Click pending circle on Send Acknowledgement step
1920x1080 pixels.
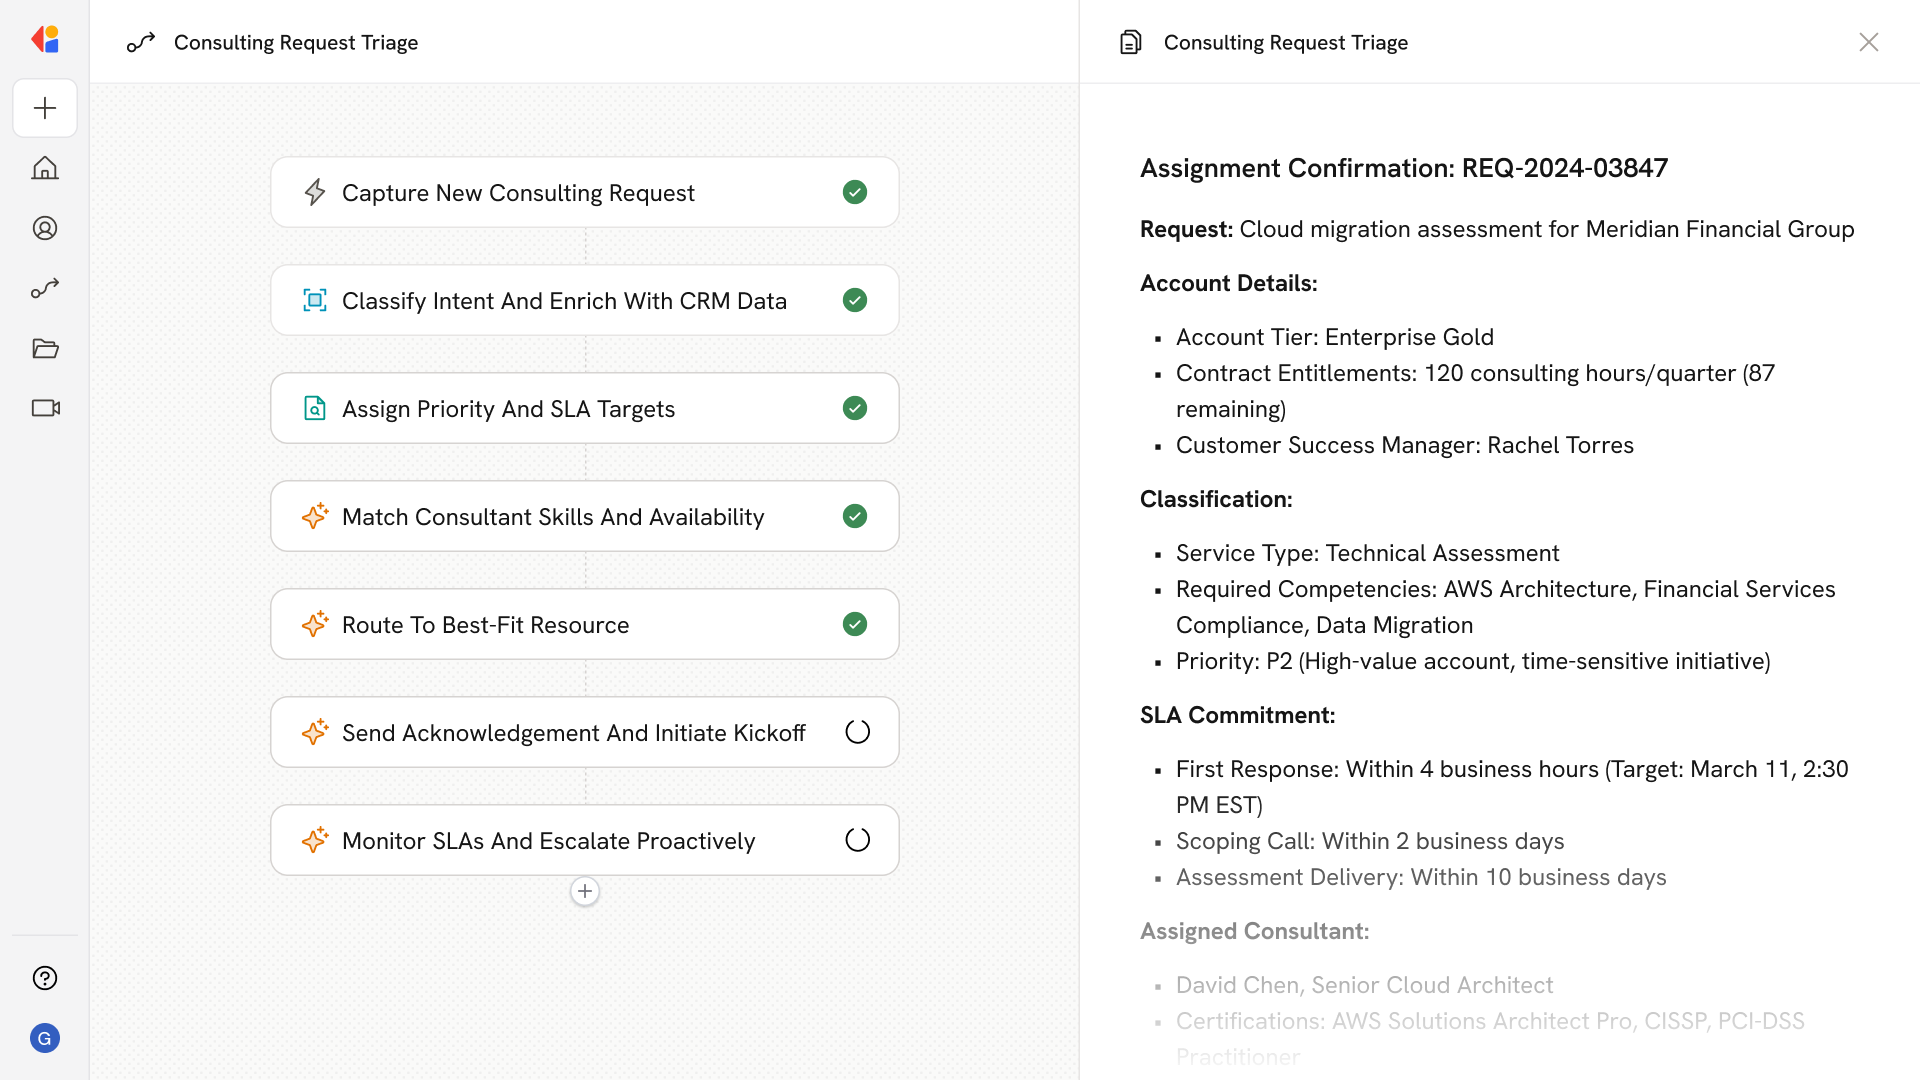pyautogui.click(x=857, y=732)
